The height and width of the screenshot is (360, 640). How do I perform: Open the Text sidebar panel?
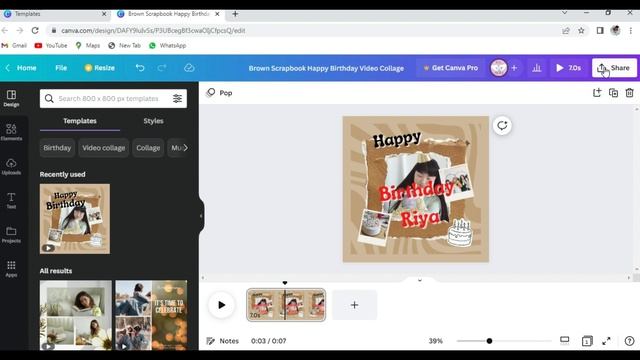[11, 200]
